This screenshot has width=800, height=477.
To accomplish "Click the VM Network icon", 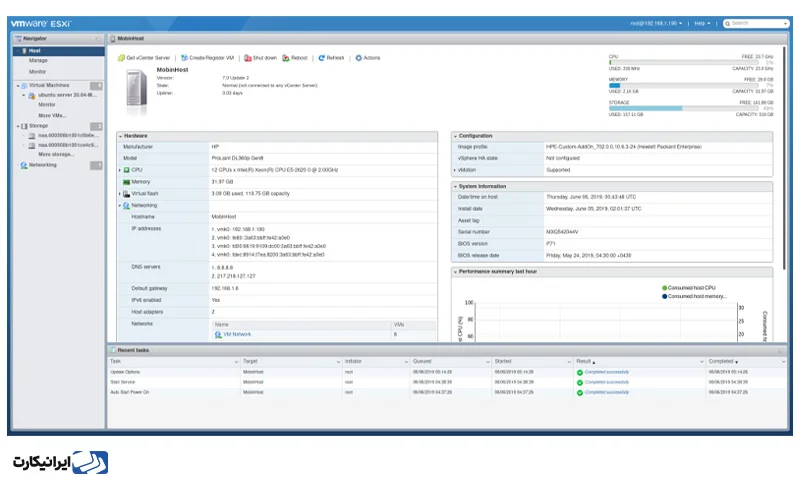I will coord(218,335).
